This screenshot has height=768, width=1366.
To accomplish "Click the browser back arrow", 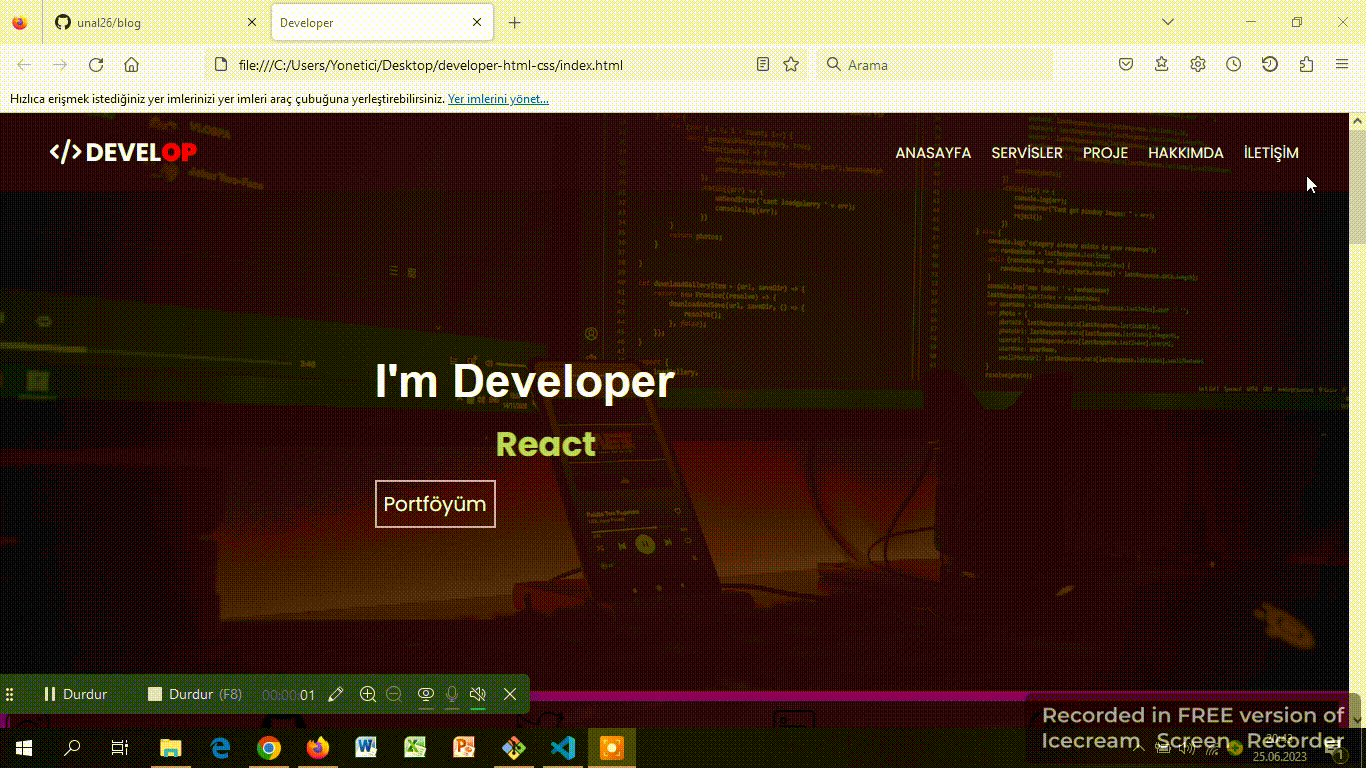I will [x=24, y=65].
